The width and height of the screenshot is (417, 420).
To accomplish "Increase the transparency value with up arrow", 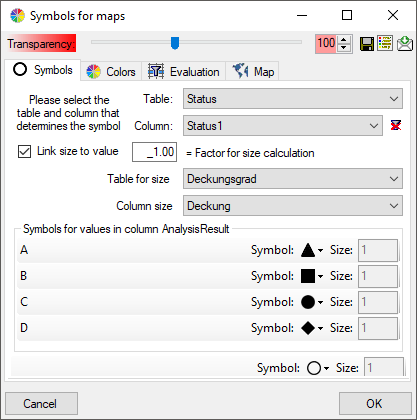I will point(344,40).
